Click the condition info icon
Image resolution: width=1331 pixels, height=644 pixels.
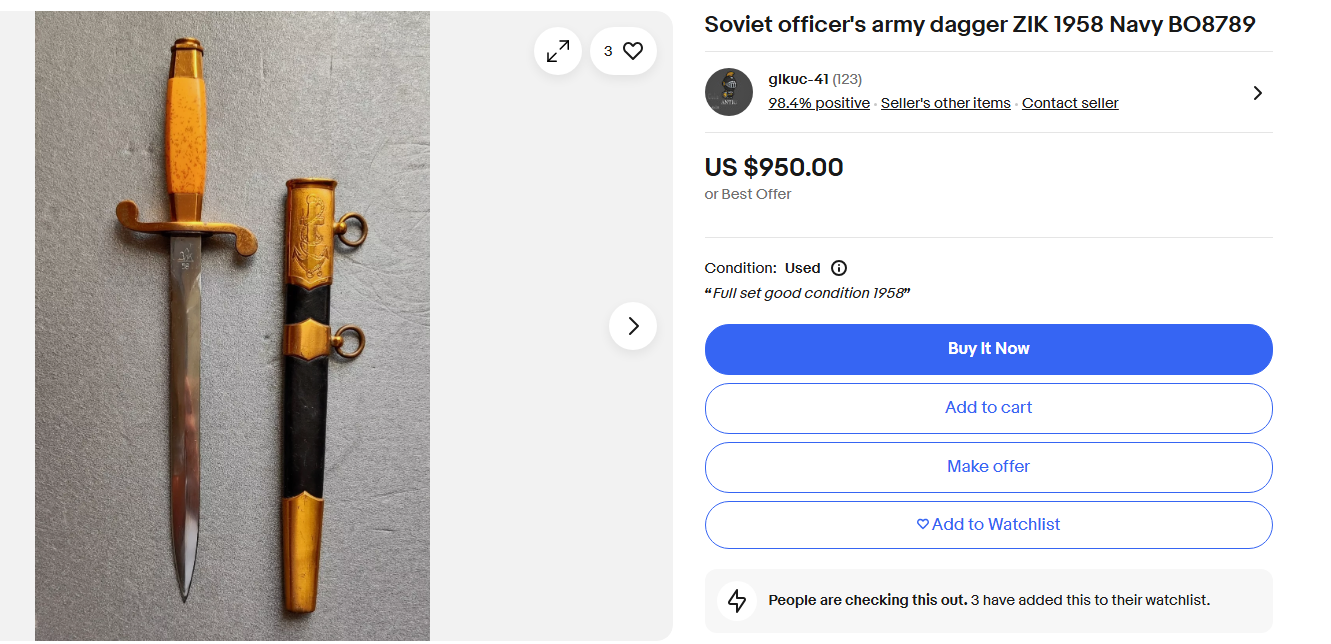(839, 268)
